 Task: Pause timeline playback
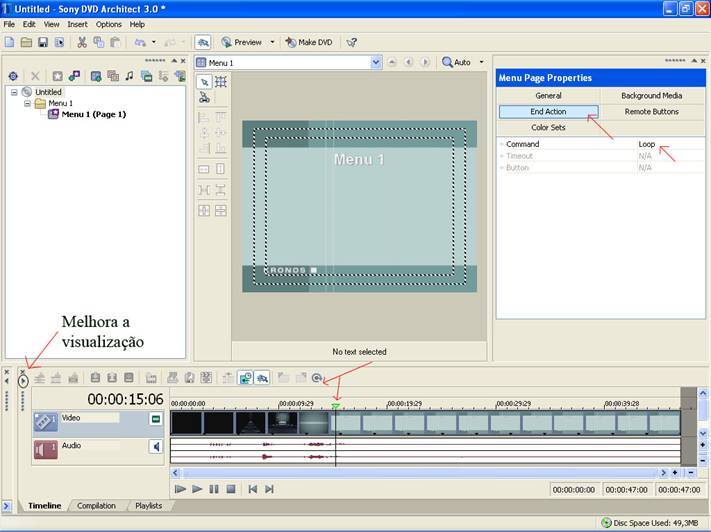pyautogui.click(x=214, y=489)
